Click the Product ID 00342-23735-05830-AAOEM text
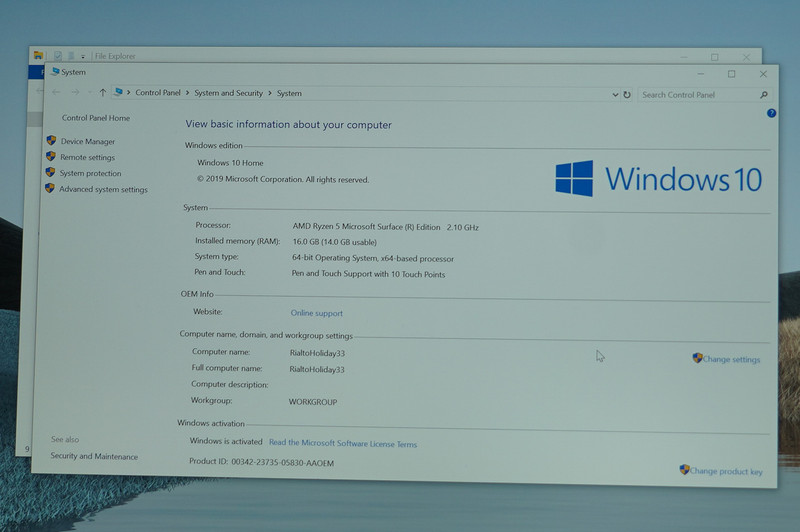800x532 pixels. tap(283, 463)
